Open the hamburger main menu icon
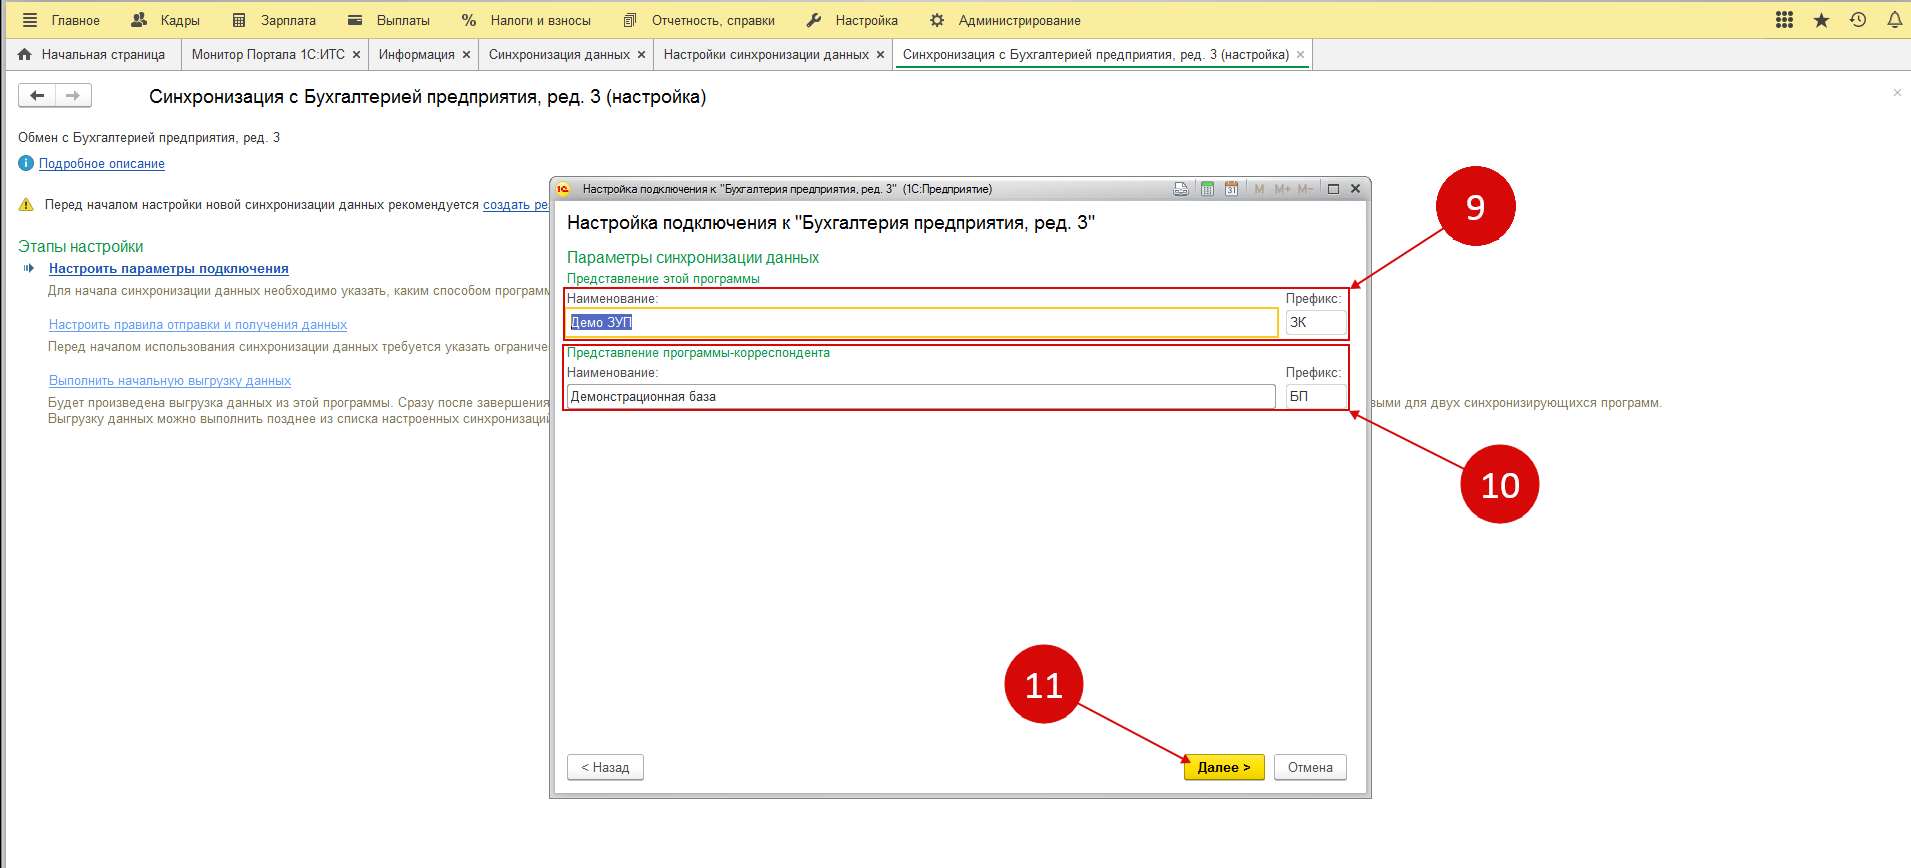This screenshot has height=868, width=1911. (x=30, y=20)
